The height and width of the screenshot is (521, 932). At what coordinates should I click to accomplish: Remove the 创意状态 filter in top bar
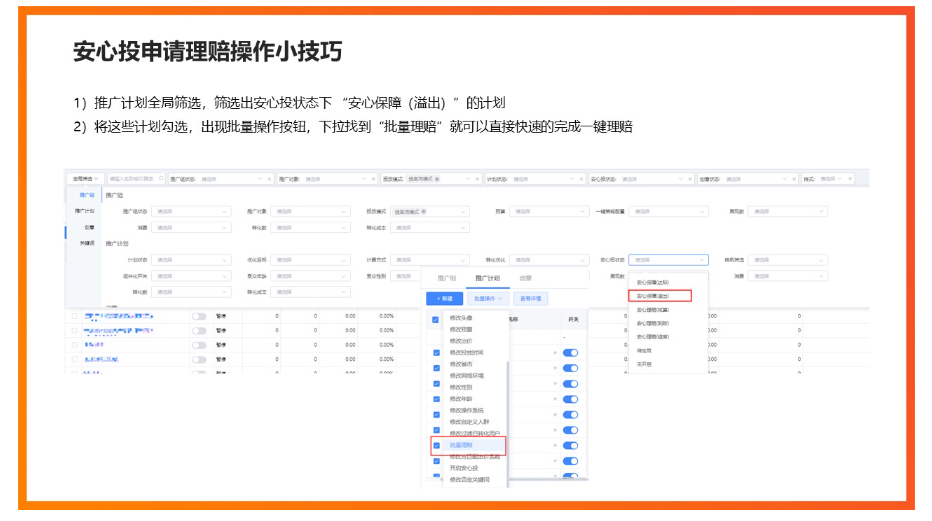pos(794,179)
